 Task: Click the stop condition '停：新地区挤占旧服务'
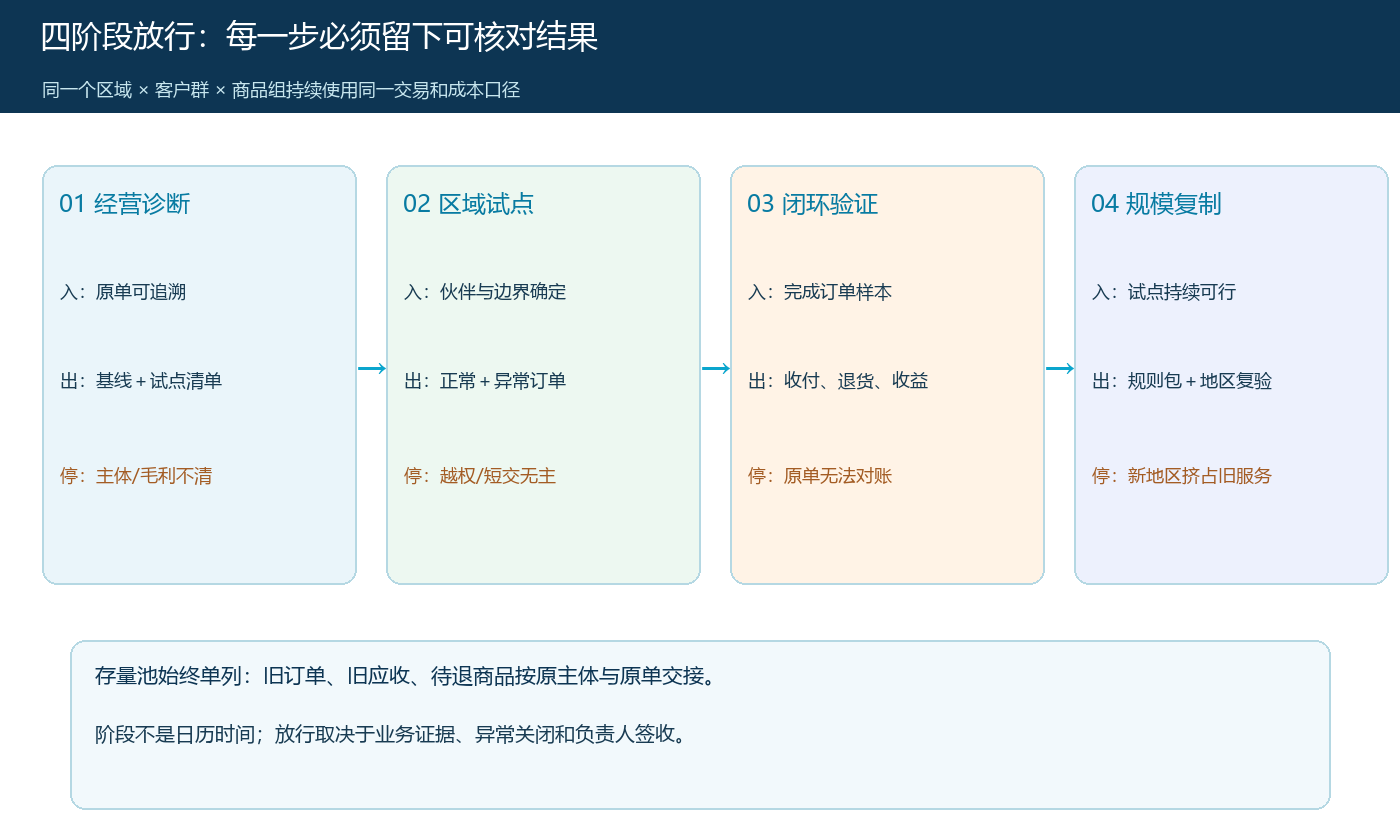(1182, 476)
